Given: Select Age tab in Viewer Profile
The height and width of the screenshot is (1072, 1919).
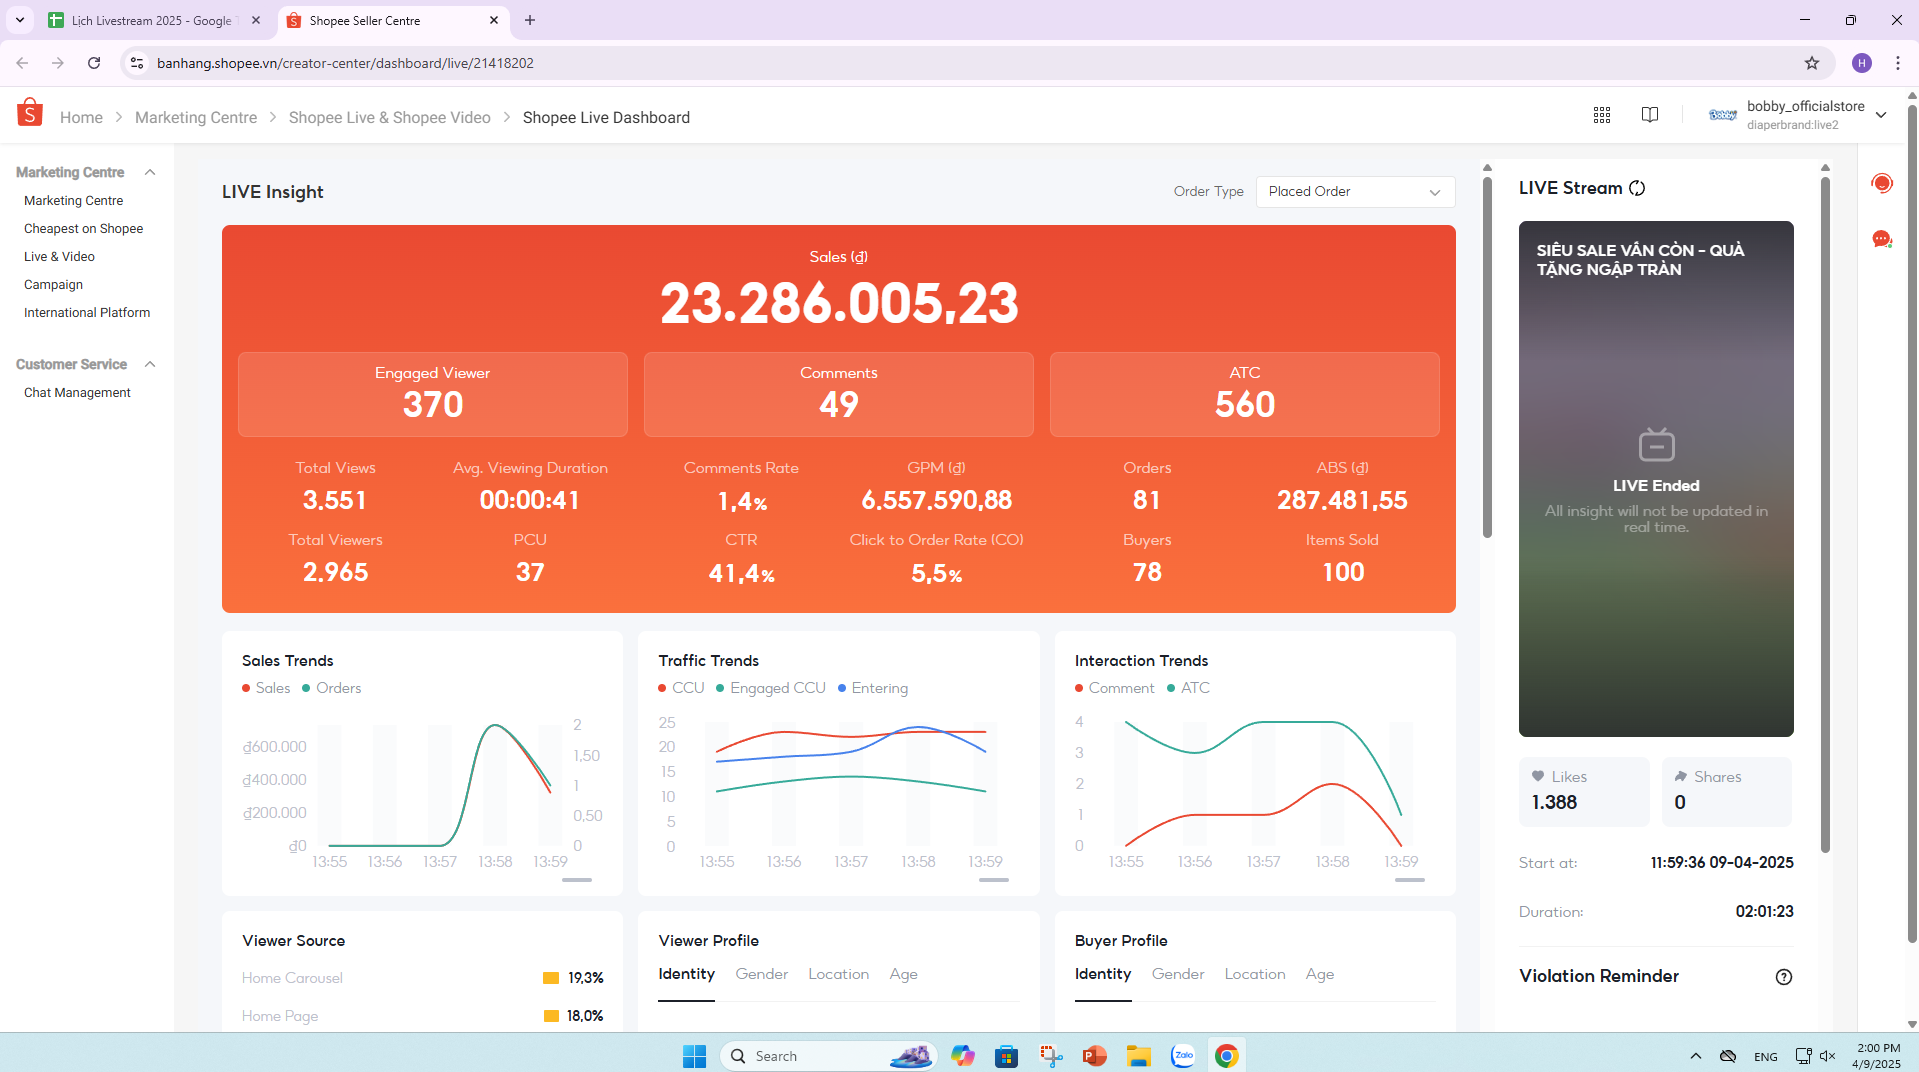Looking at the screenshot, I should click(x=903, y=974).
